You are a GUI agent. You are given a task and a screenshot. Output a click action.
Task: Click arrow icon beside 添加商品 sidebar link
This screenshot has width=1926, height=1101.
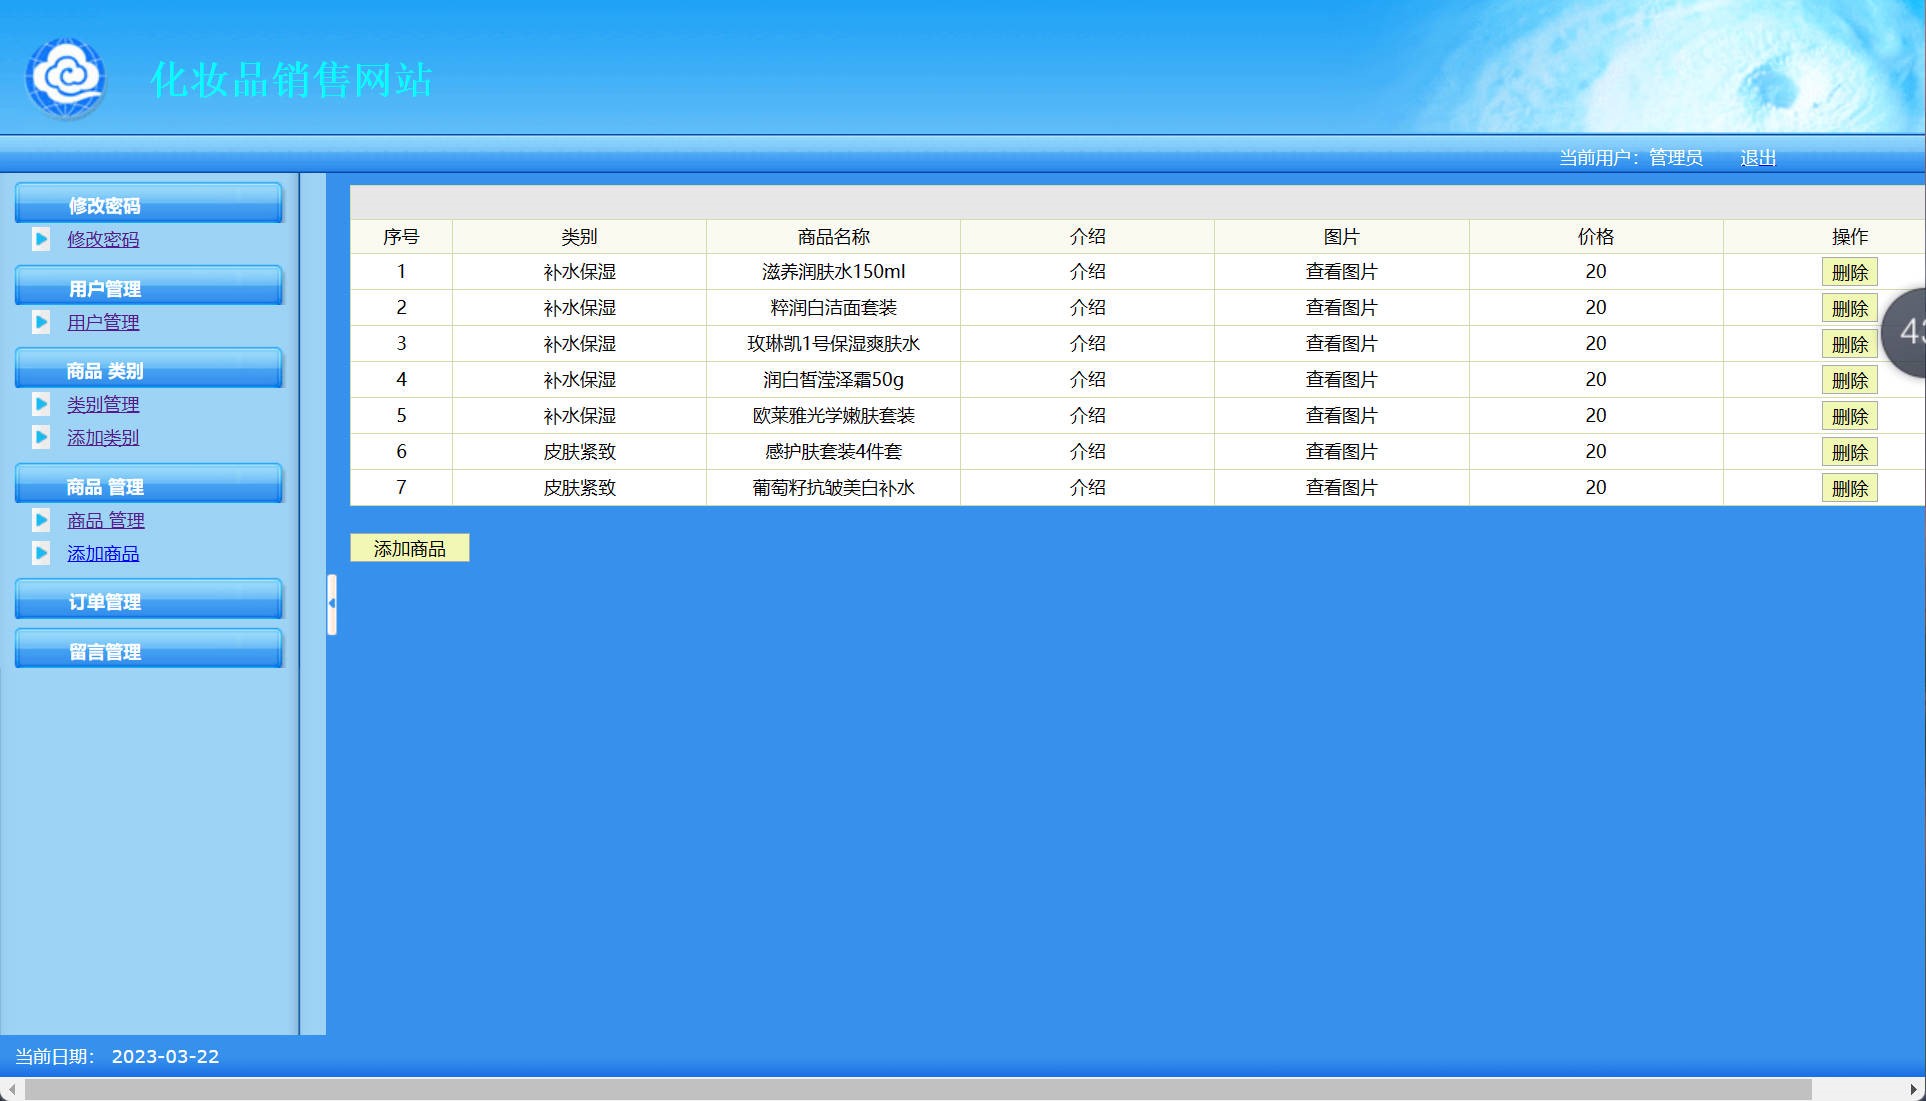pyautogui.click(x=41, y=553)
